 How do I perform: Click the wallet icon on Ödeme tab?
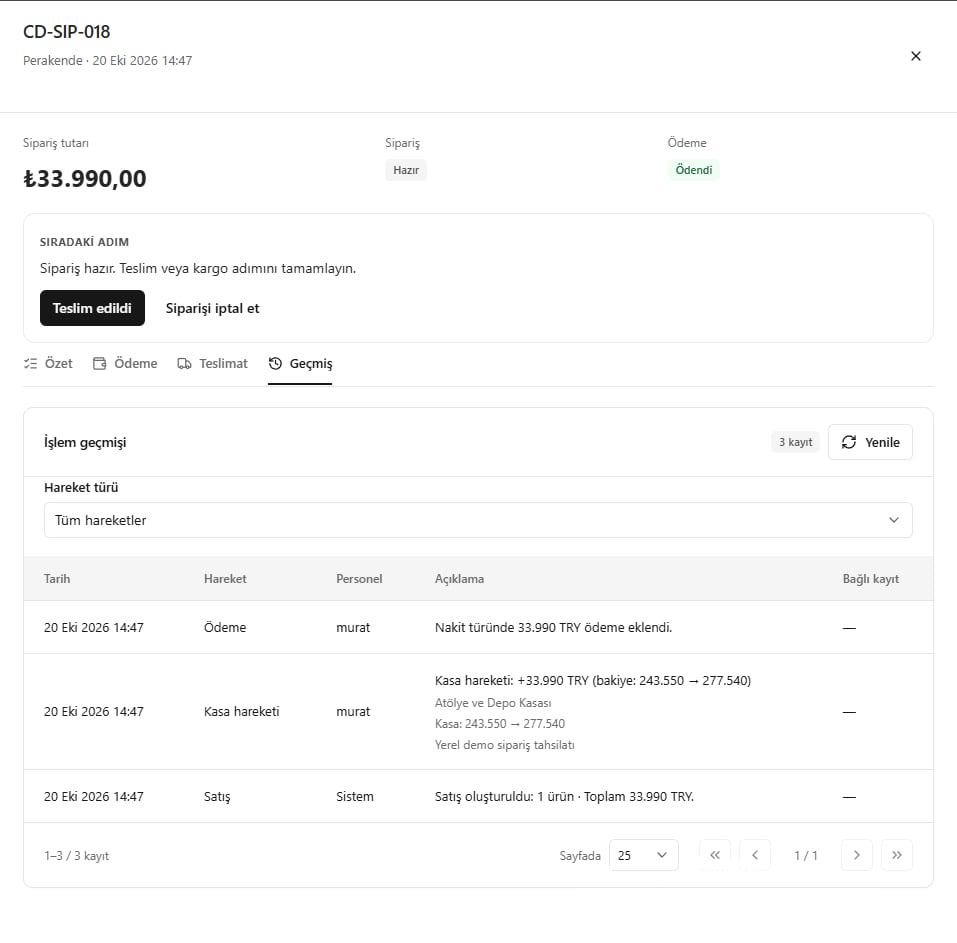(x=99, y=363)
